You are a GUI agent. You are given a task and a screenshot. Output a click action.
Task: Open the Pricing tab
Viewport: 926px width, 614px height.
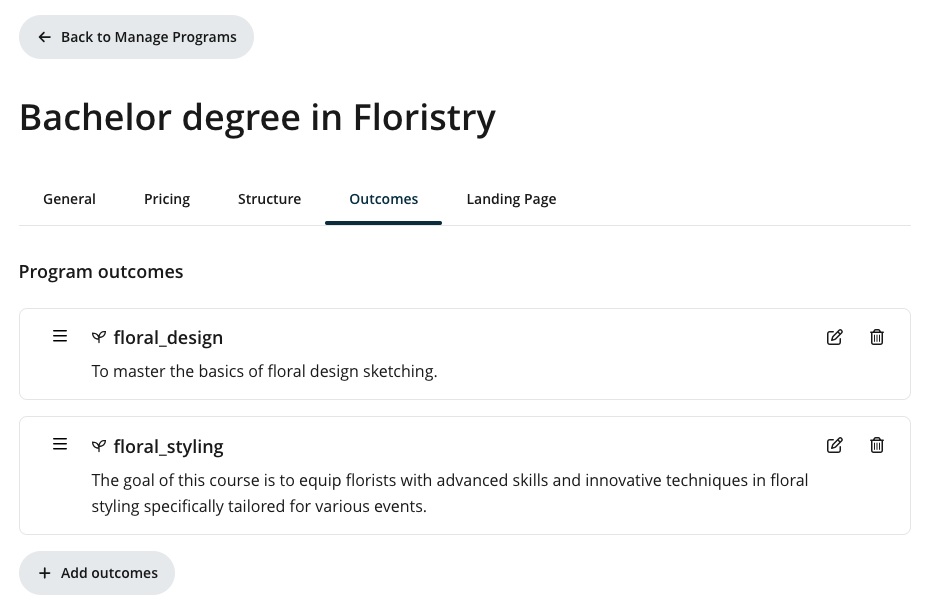pos(167,199)
